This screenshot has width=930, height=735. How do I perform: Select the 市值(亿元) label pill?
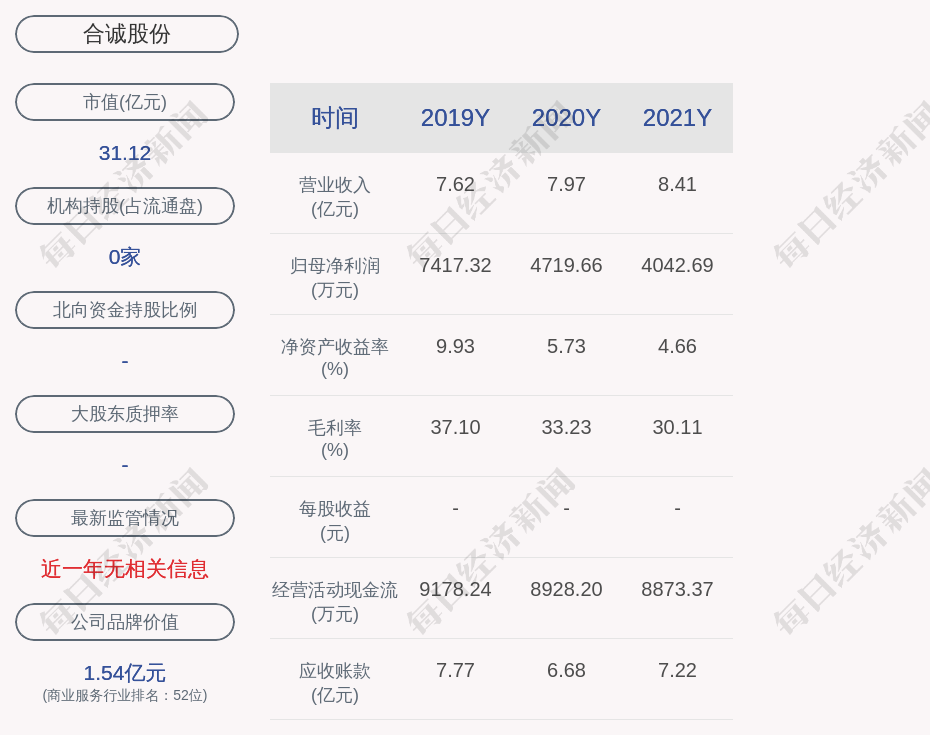click(x=125, y=102)
